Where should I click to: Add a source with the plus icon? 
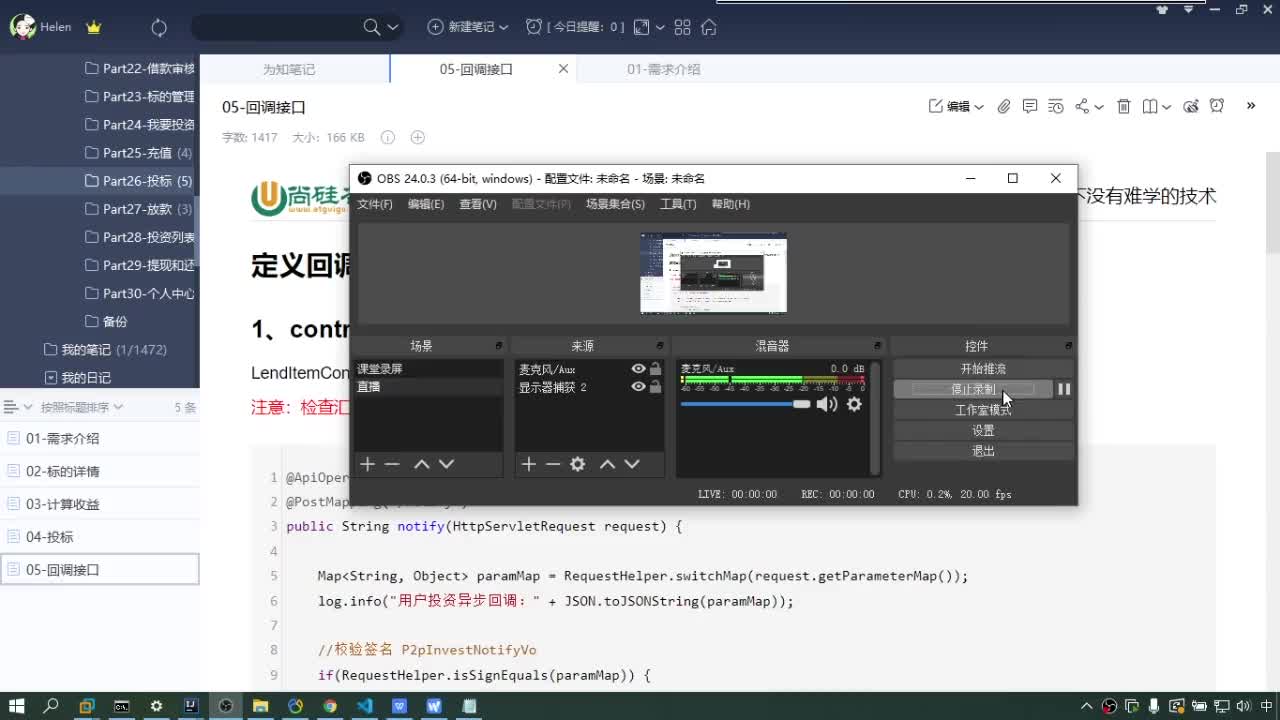(528, 464)
